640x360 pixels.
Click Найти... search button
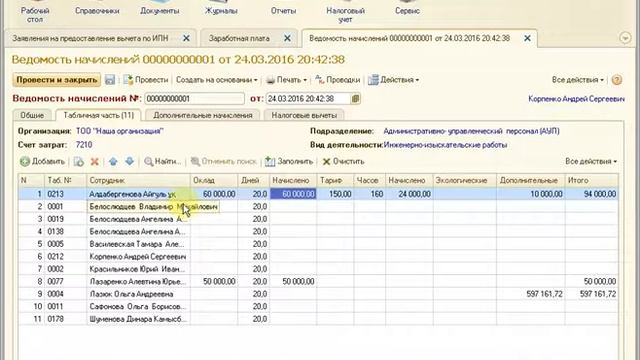[x=162, y=162]
